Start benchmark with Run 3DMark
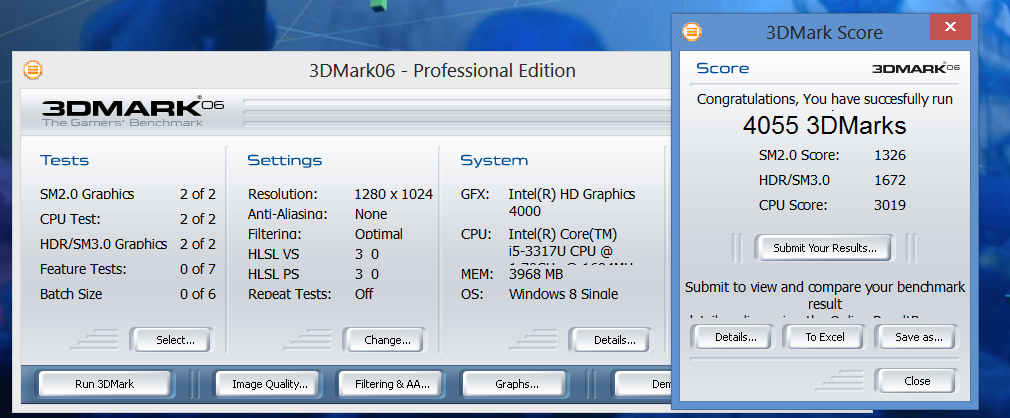This screenshot has height=418, width=1010. pyautogui.click(x=105, y=384)
